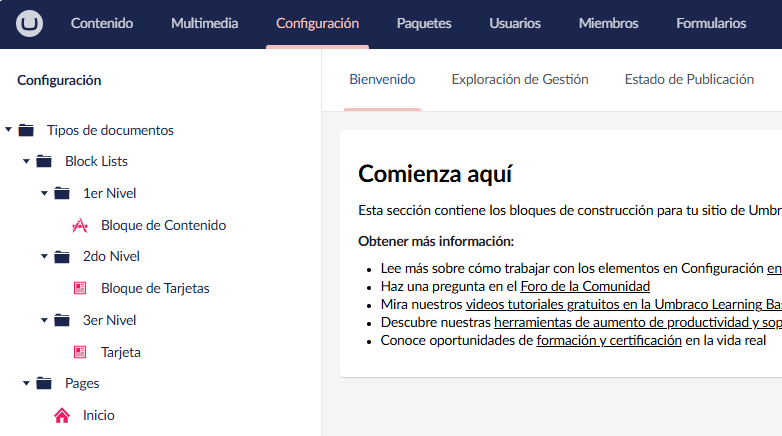Open the Miembros section
The height and width of the screenshot is (436, 782).
tap(608, 23)
